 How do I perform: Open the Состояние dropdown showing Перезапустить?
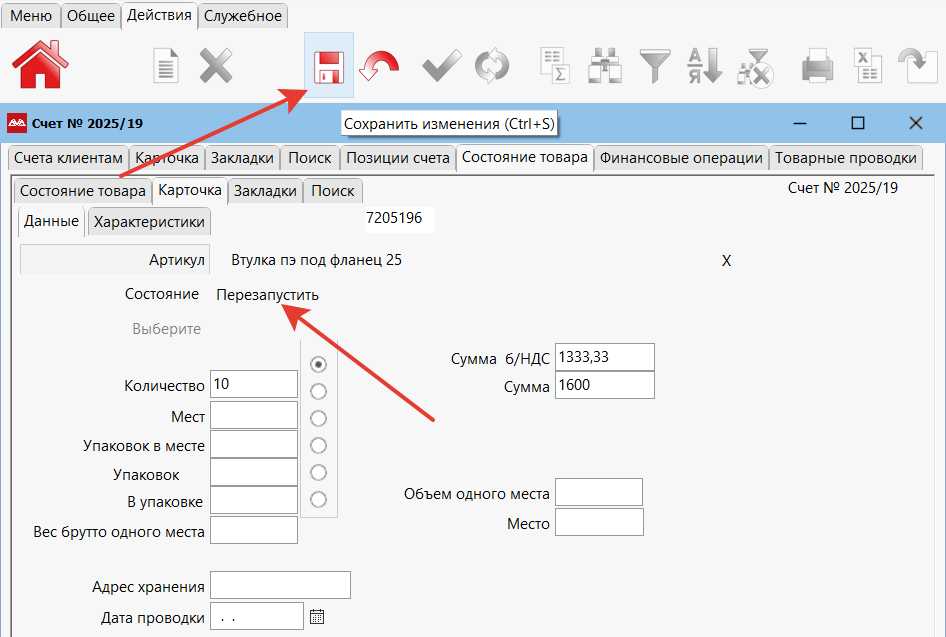pos(268,295)
